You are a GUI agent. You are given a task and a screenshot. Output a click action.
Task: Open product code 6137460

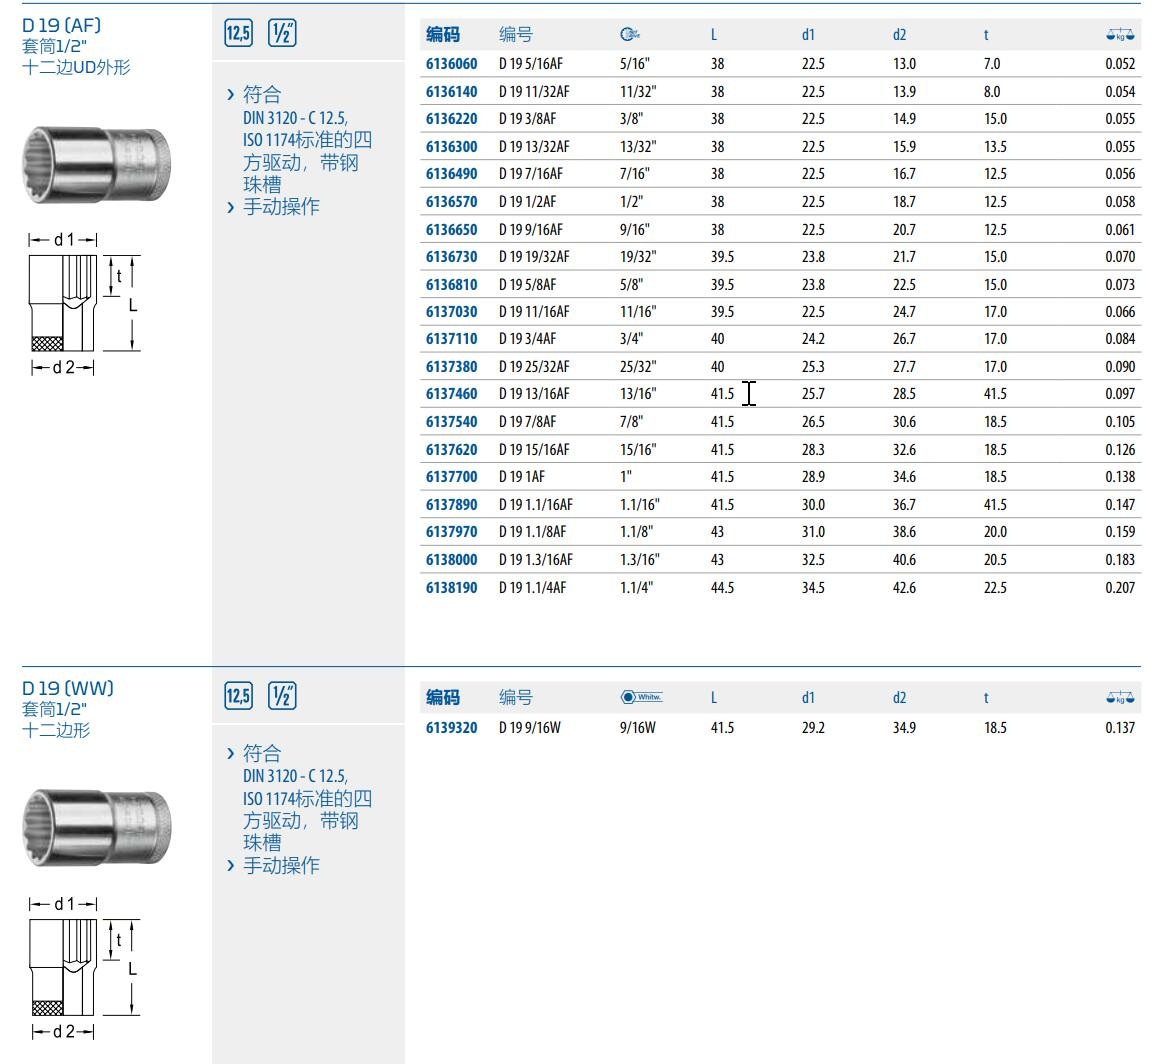[451, 394]
